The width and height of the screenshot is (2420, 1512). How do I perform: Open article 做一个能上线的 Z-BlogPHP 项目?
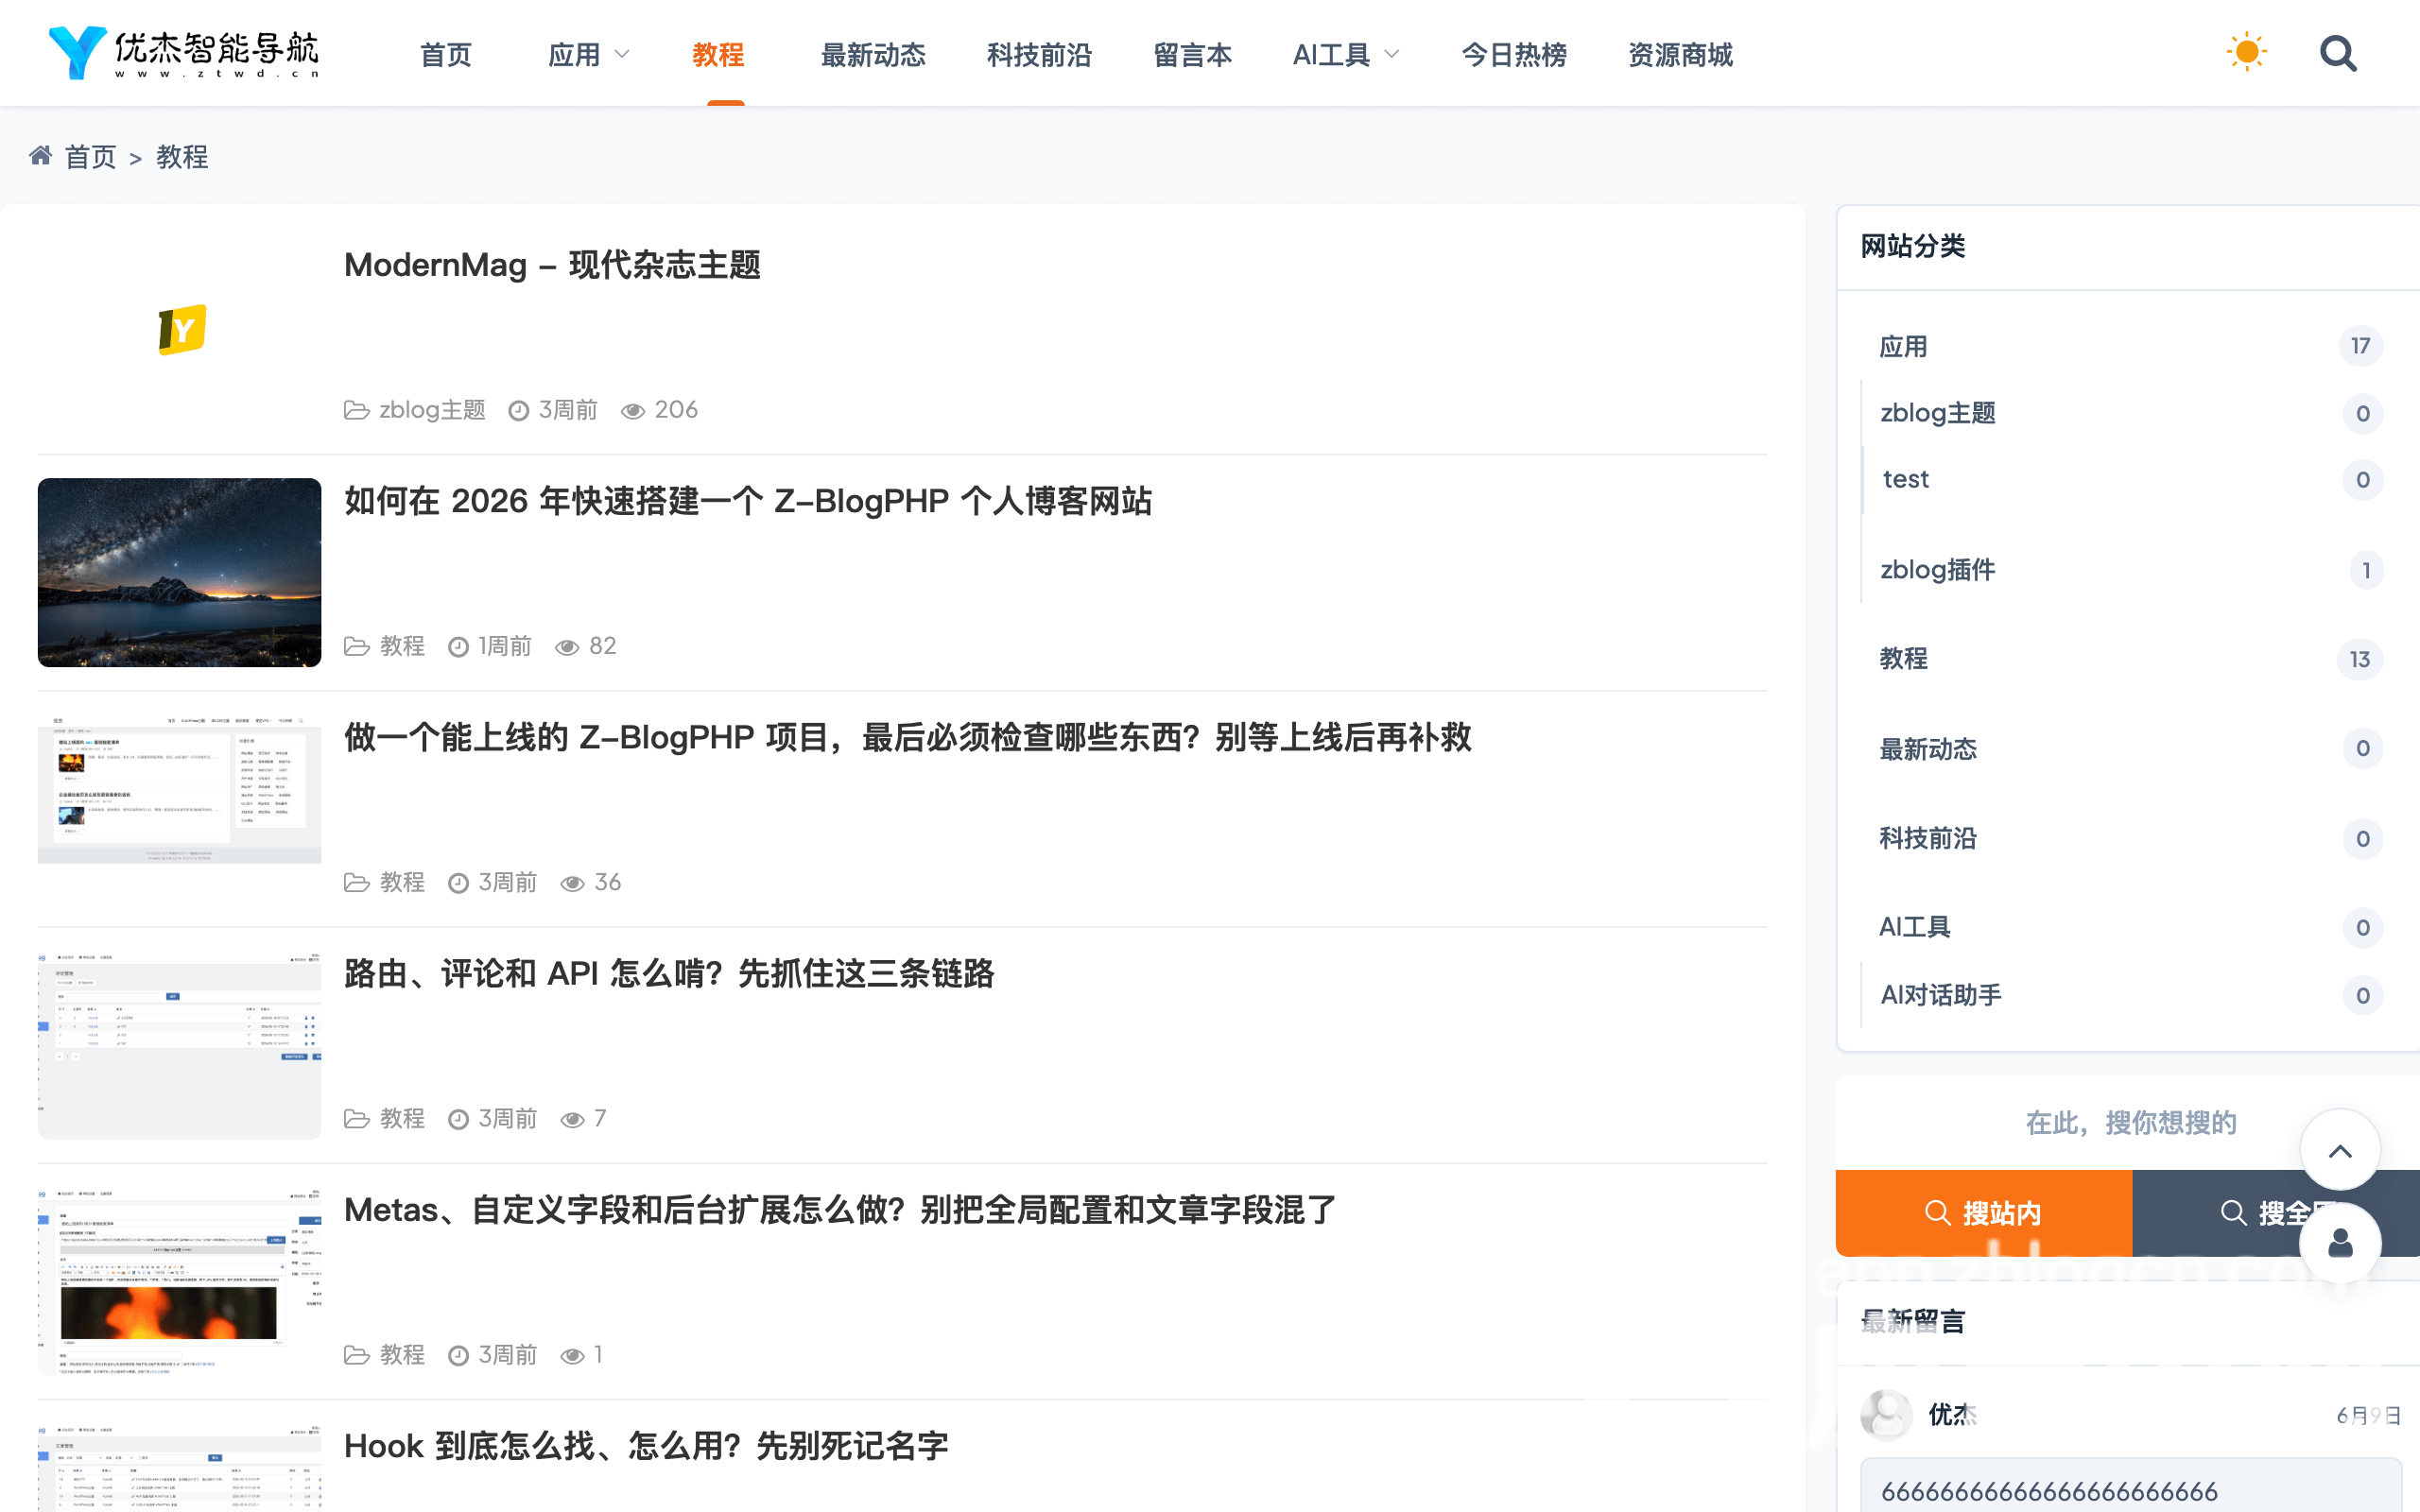pyautogui.click(x=907, y=737)
